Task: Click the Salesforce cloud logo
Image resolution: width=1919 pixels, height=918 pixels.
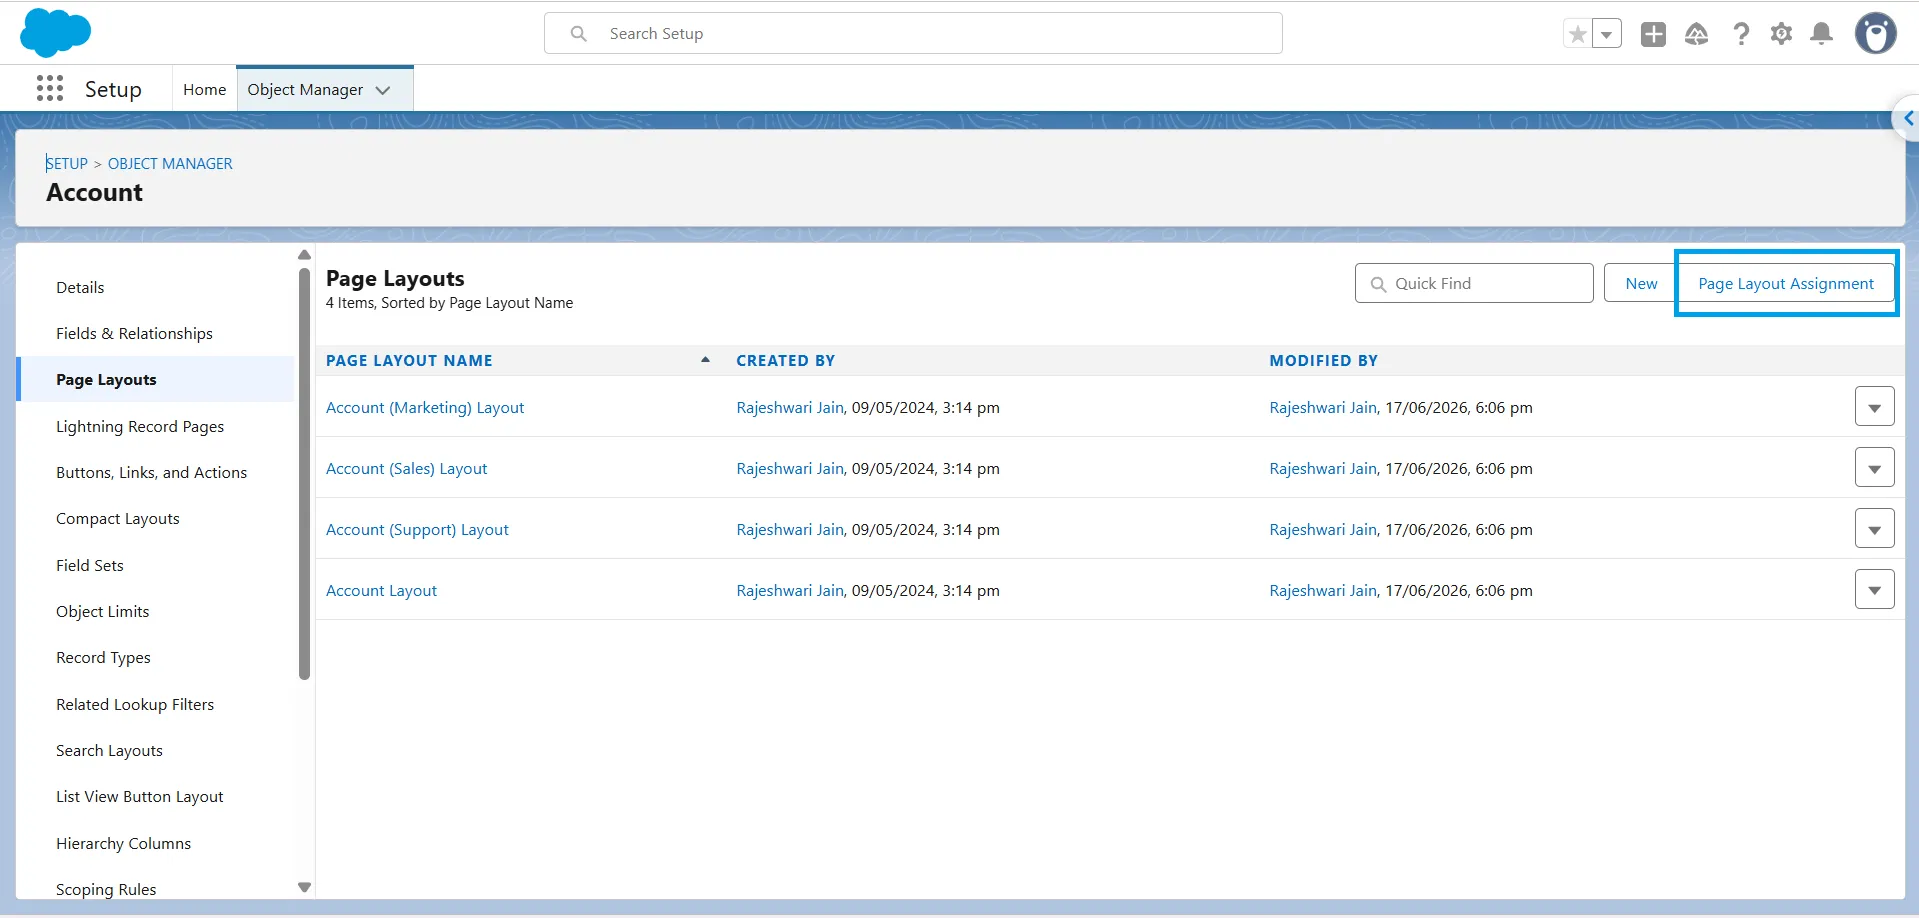Action: [x=55, y=32]
